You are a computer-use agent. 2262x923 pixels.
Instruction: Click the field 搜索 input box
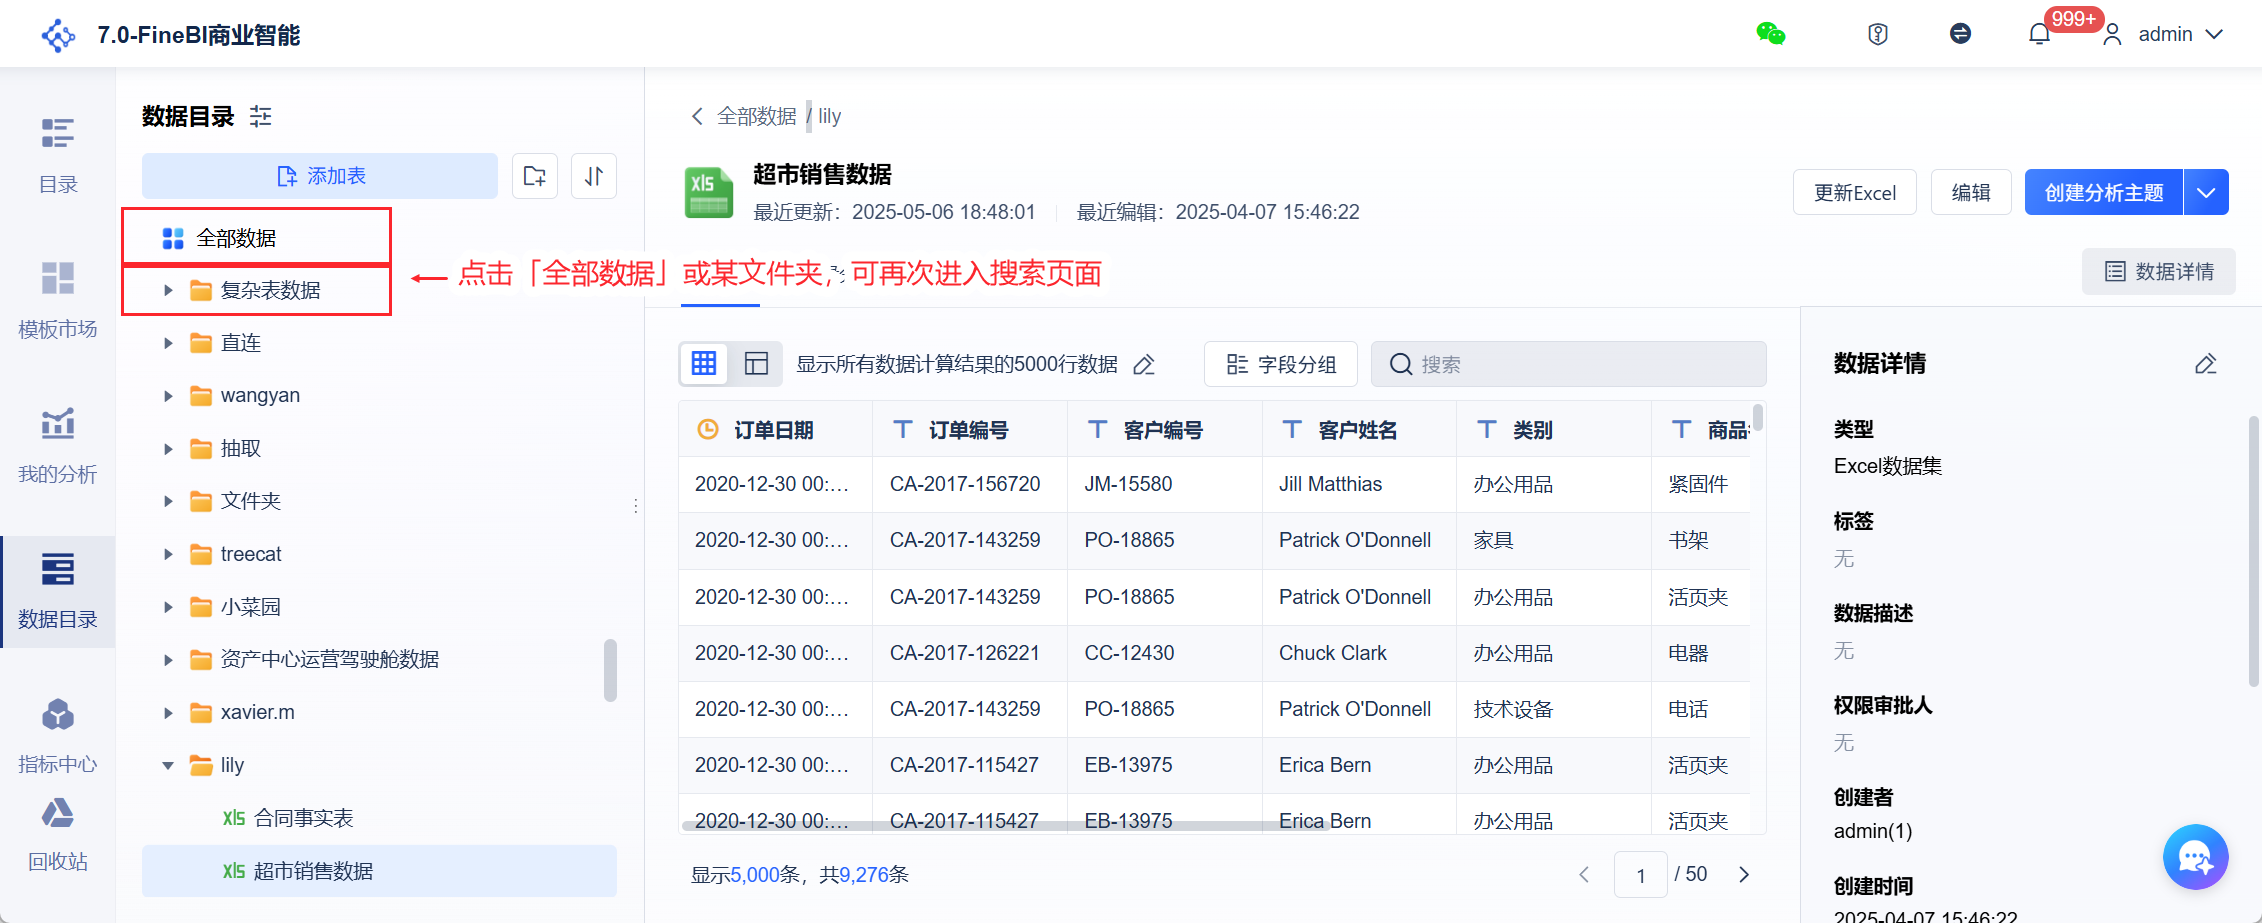pyautogui.click(x=1568, y=364)
